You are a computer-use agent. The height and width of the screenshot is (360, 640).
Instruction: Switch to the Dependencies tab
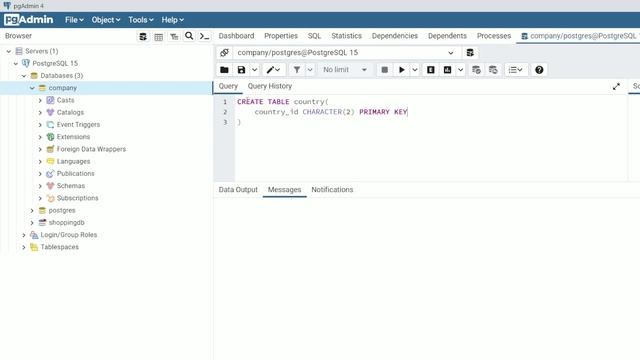pyautogui.click(x=395, y=36)
